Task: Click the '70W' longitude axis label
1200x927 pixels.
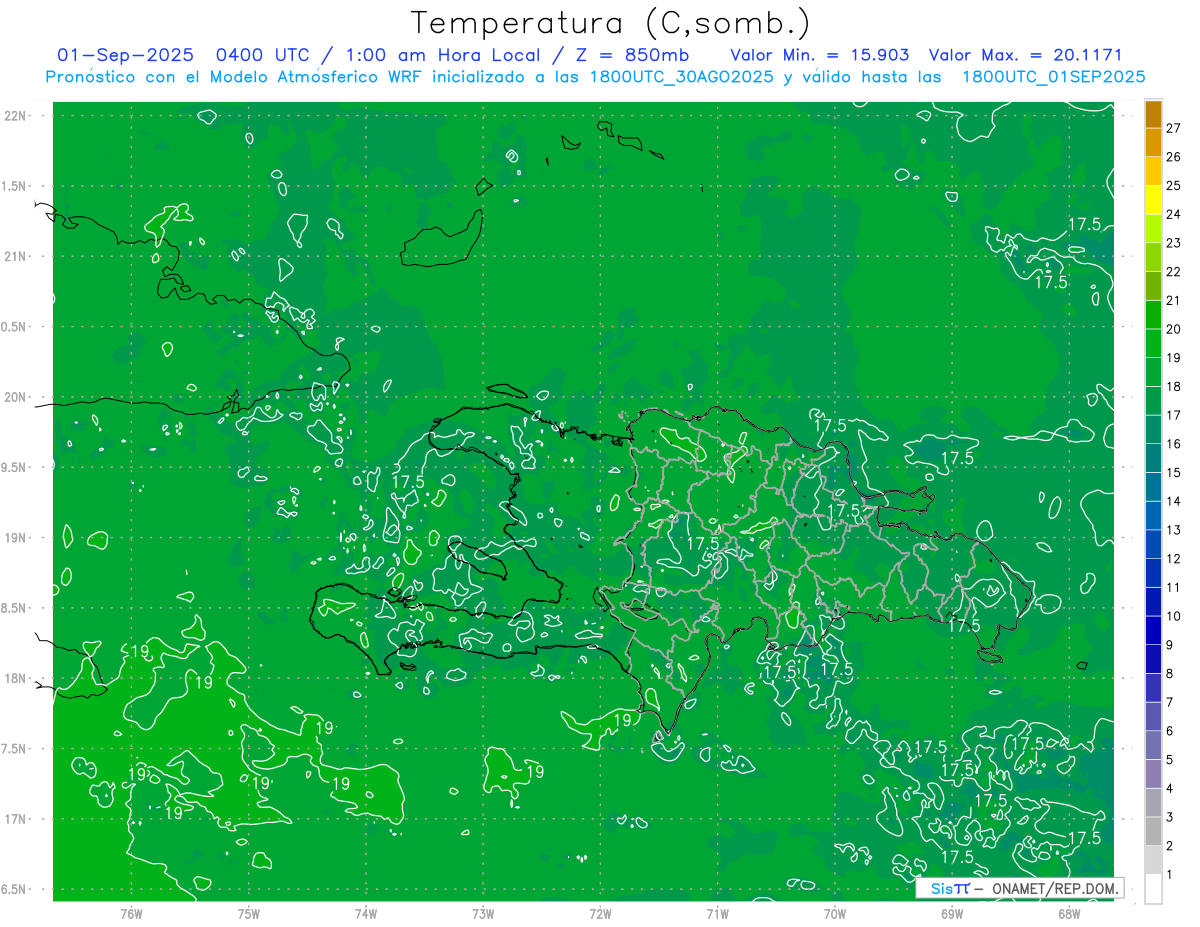Action: pyautogui.click(x=835, y=915)
